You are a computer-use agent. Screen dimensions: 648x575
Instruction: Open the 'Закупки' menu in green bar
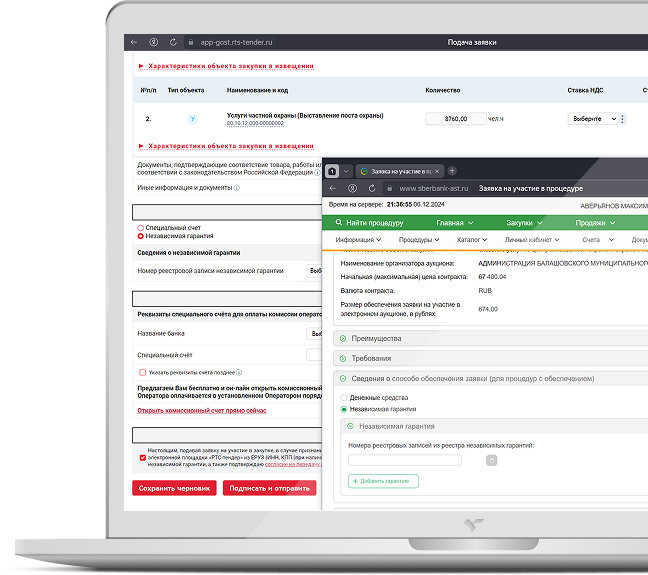click(x=524, y=223)
